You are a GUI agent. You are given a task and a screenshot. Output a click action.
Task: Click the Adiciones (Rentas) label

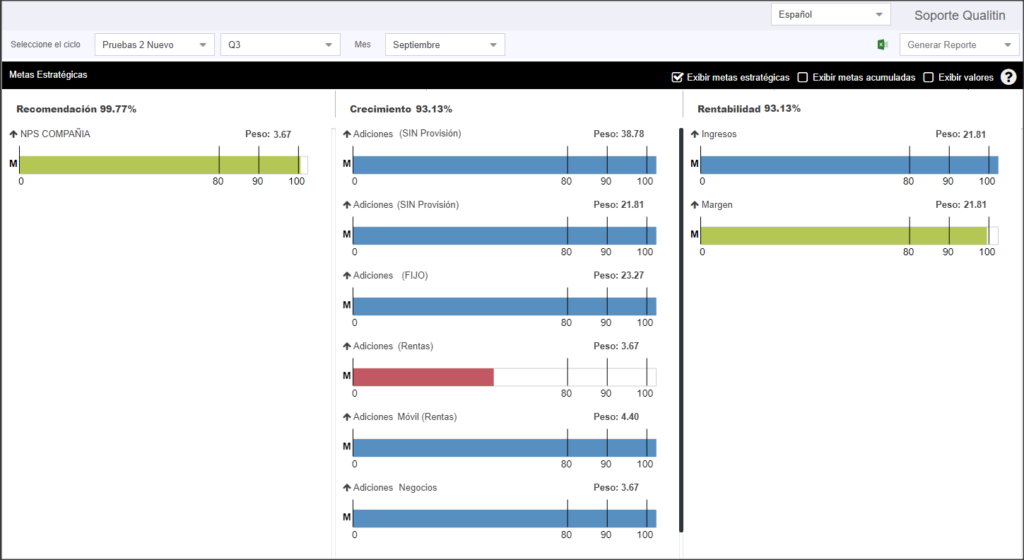(x=393, y=346)
